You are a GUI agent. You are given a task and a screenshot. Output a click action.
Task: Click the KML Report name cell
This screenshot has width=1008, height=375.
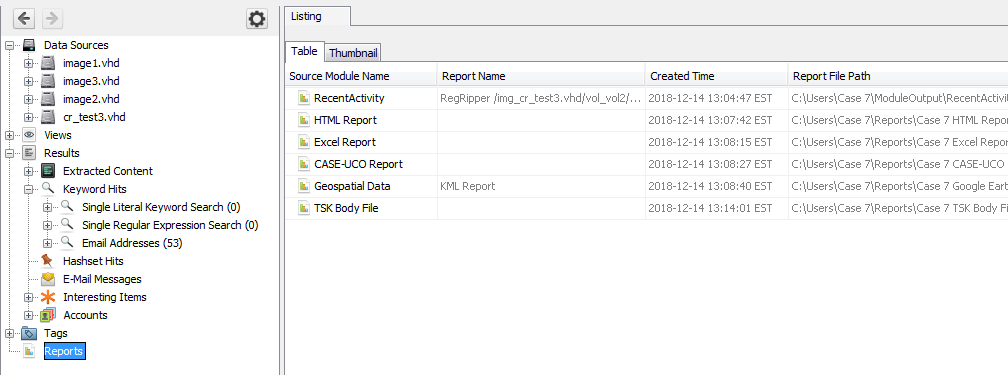[x=541, y=187]
